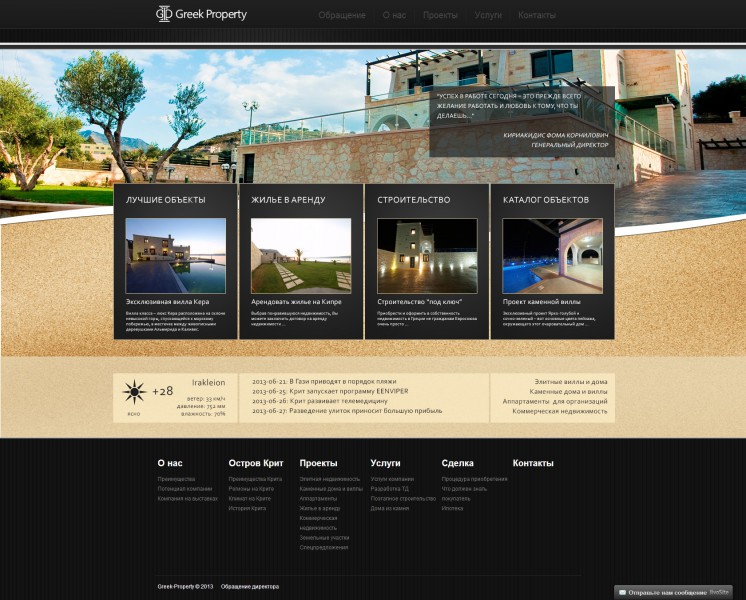The width and height of the screenshot is (746, 600).
Task: Open Контакты in the top navigation
Action: tap(537, 15)
